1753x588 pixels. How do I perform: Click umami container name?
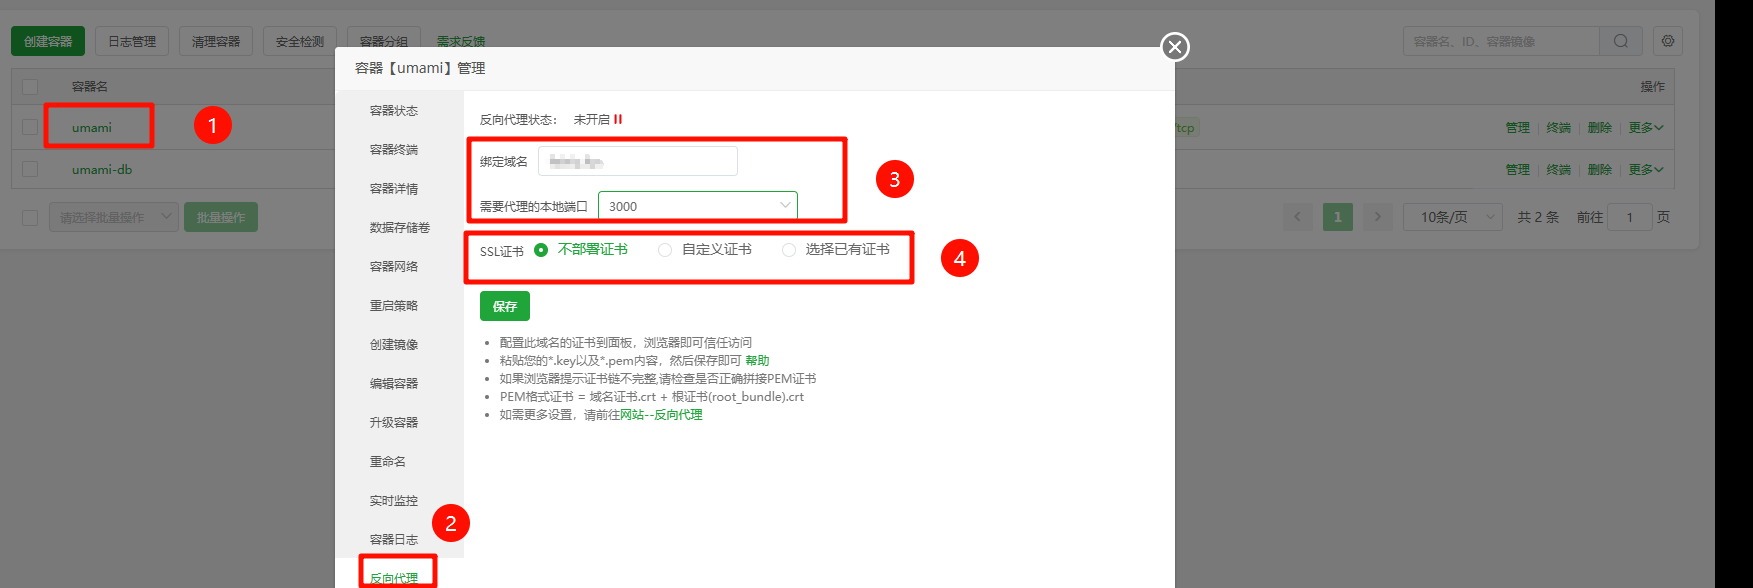[x=92, y=128]
